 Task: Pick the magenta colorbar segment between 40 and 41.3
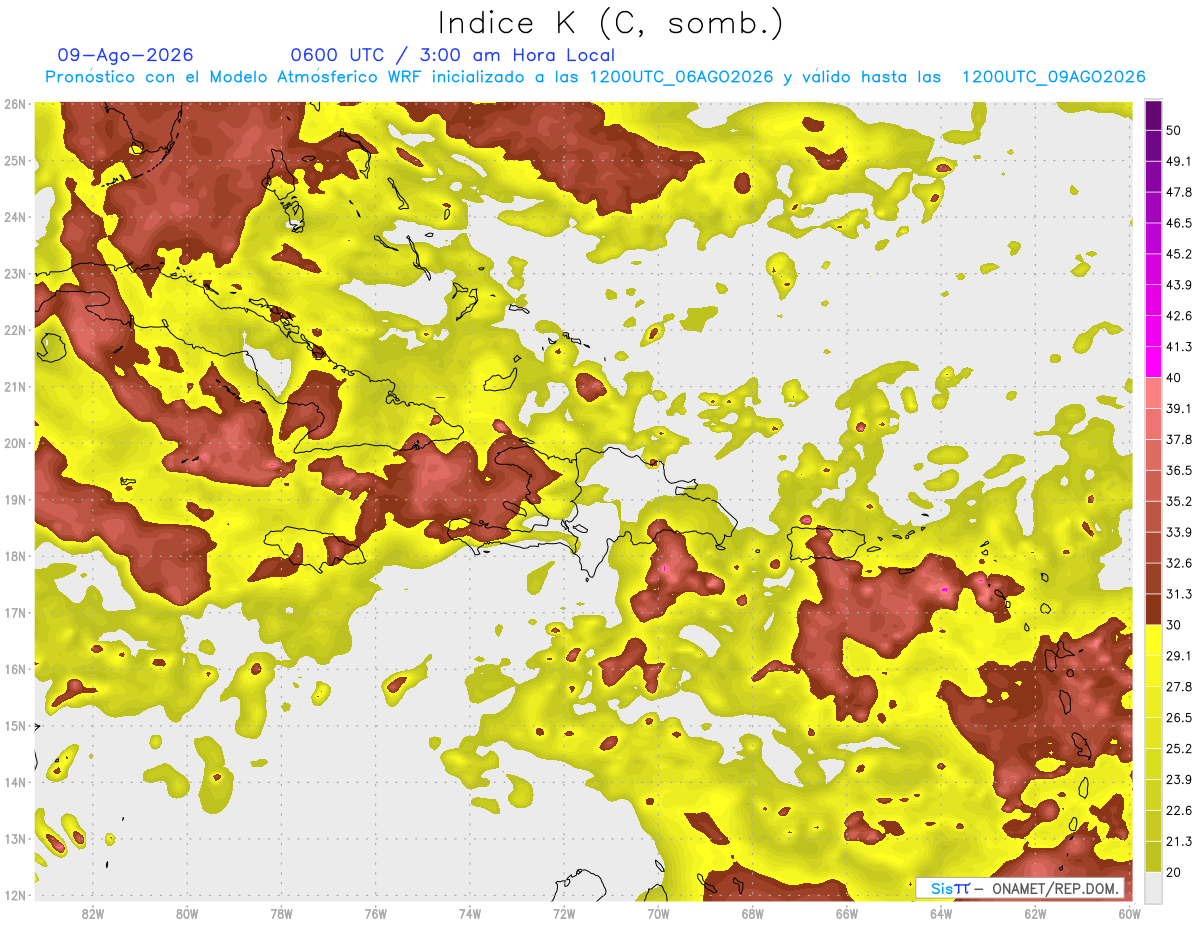tap(1153, 361)
